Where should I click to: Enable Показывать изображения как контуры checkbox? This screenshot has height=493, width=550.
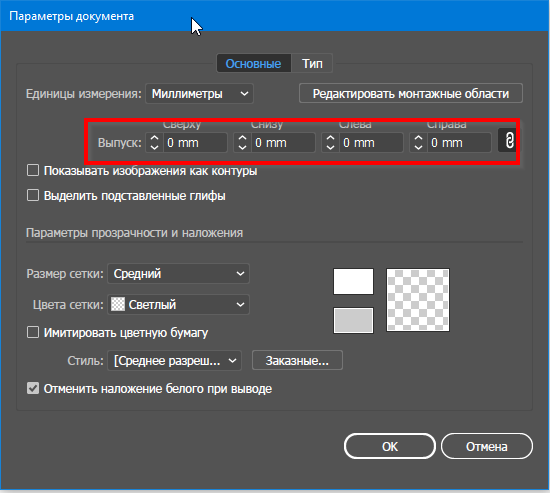pos(33,171)
